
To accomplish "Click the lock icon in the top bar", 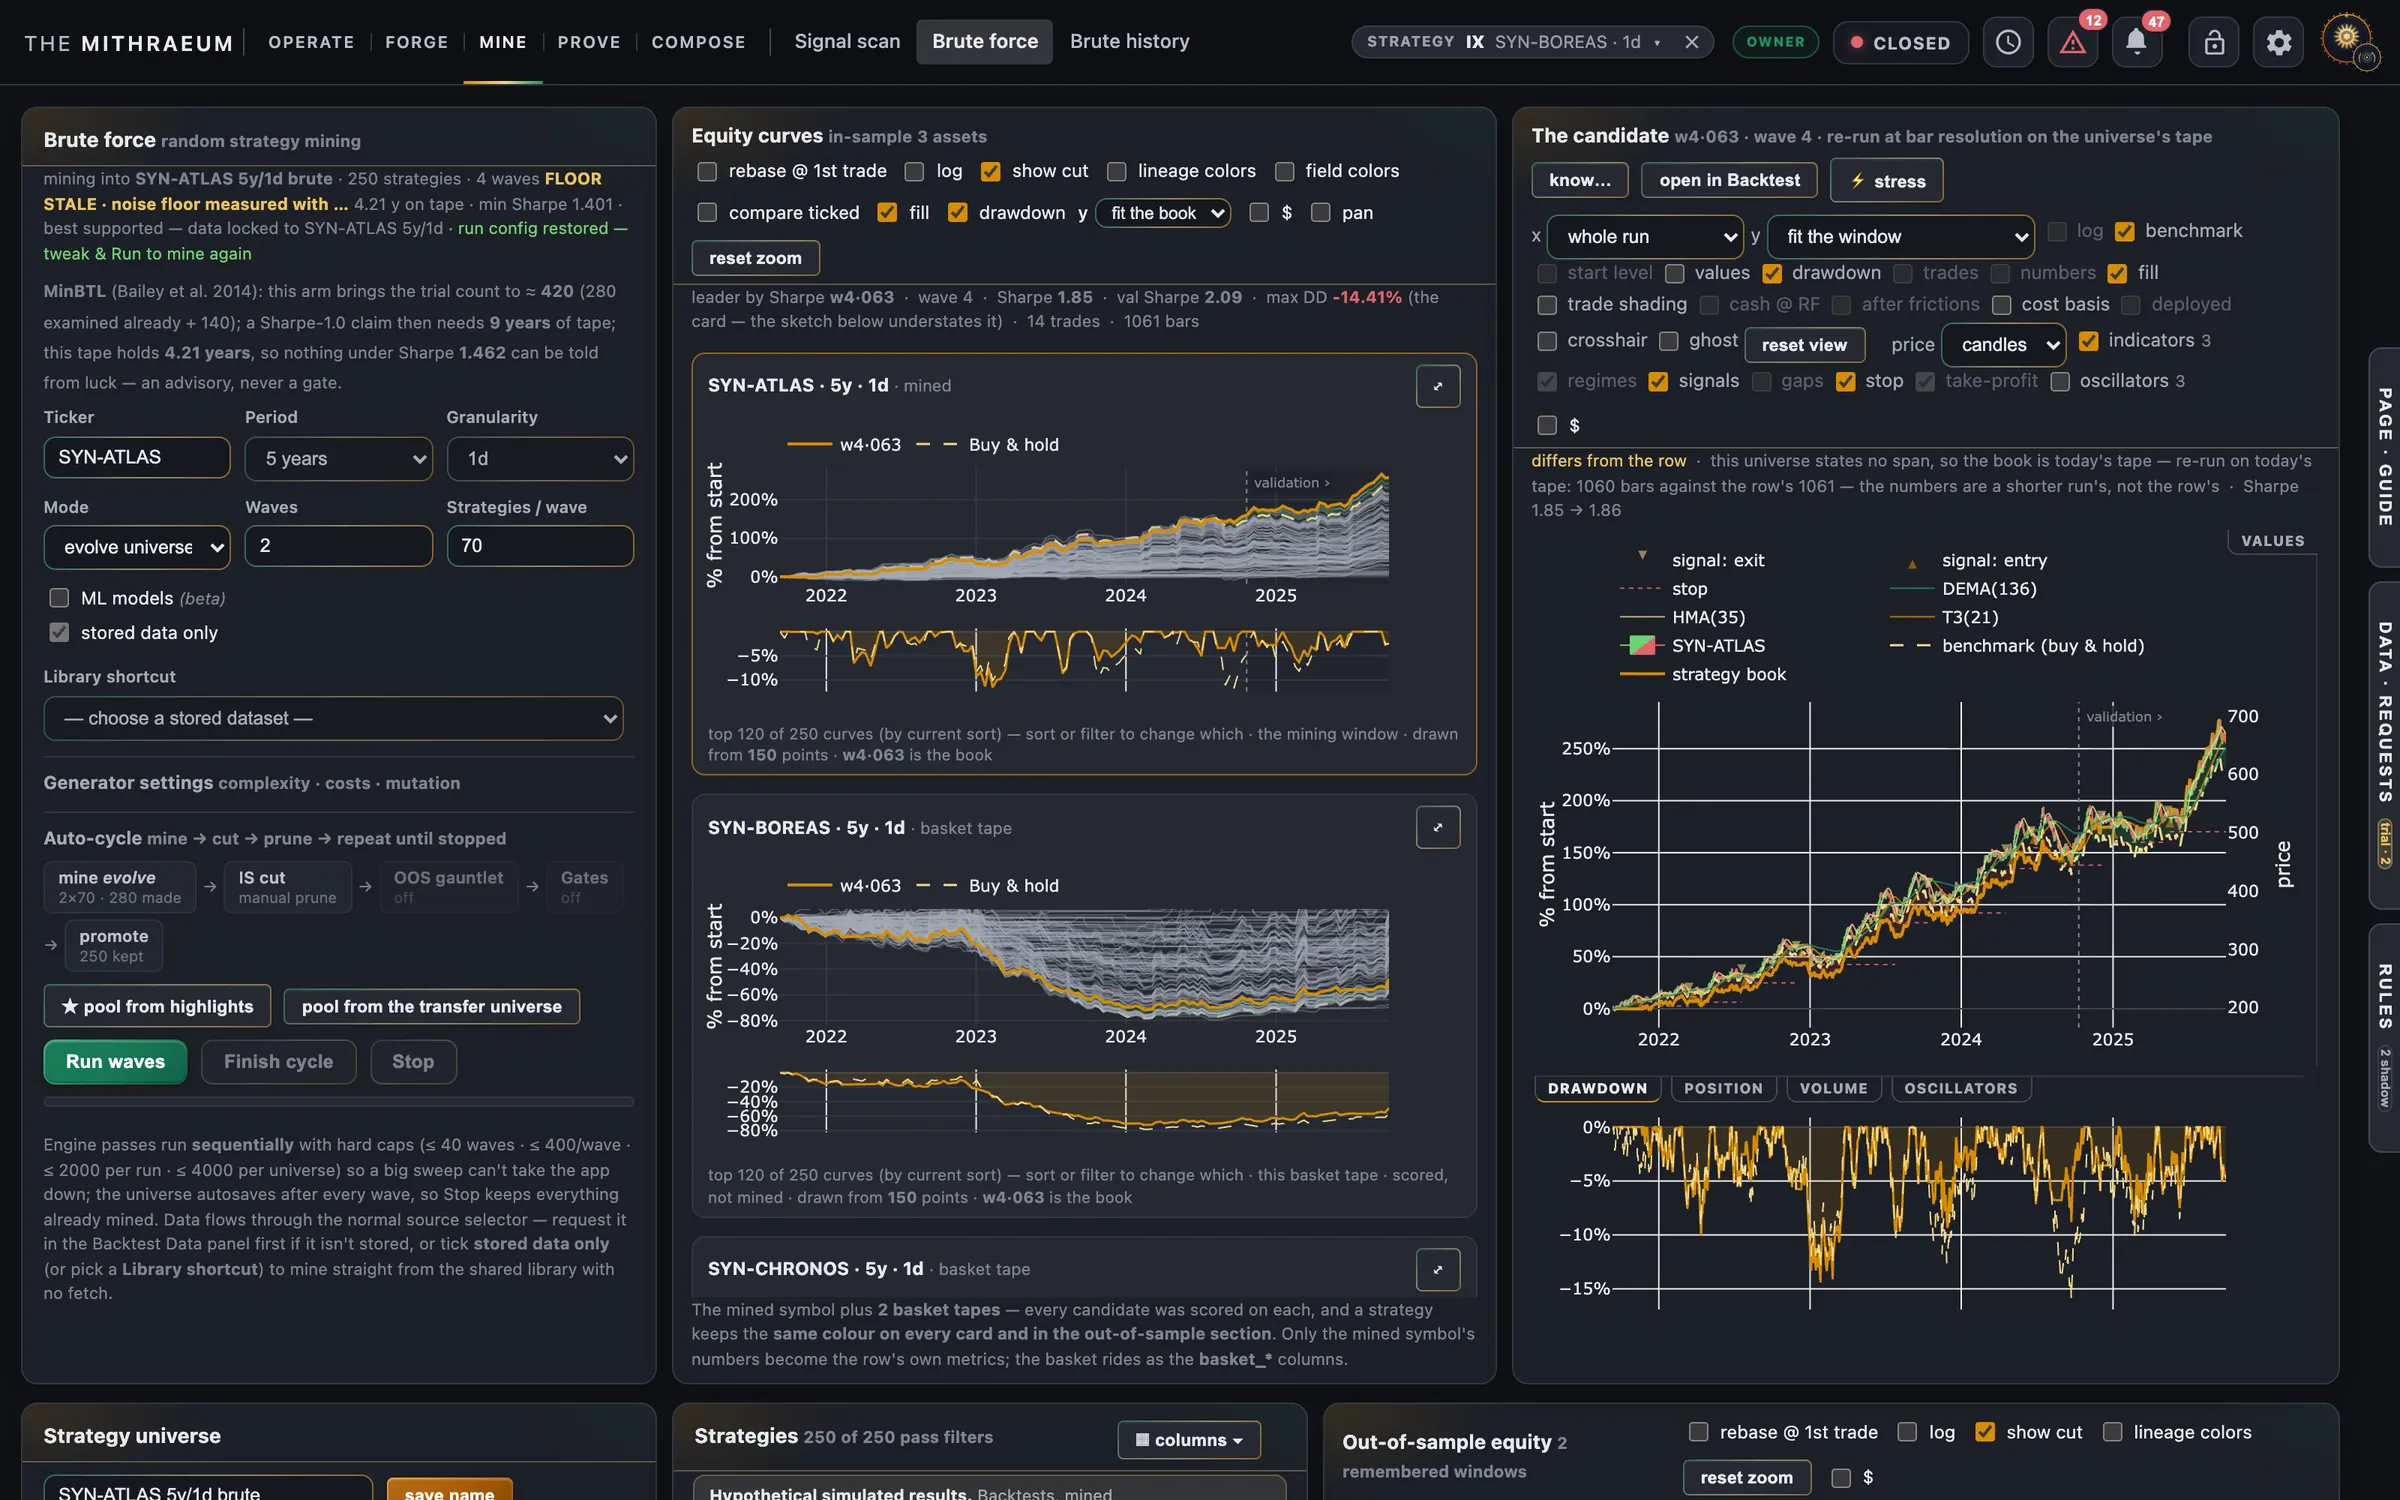I will 2214,42.
